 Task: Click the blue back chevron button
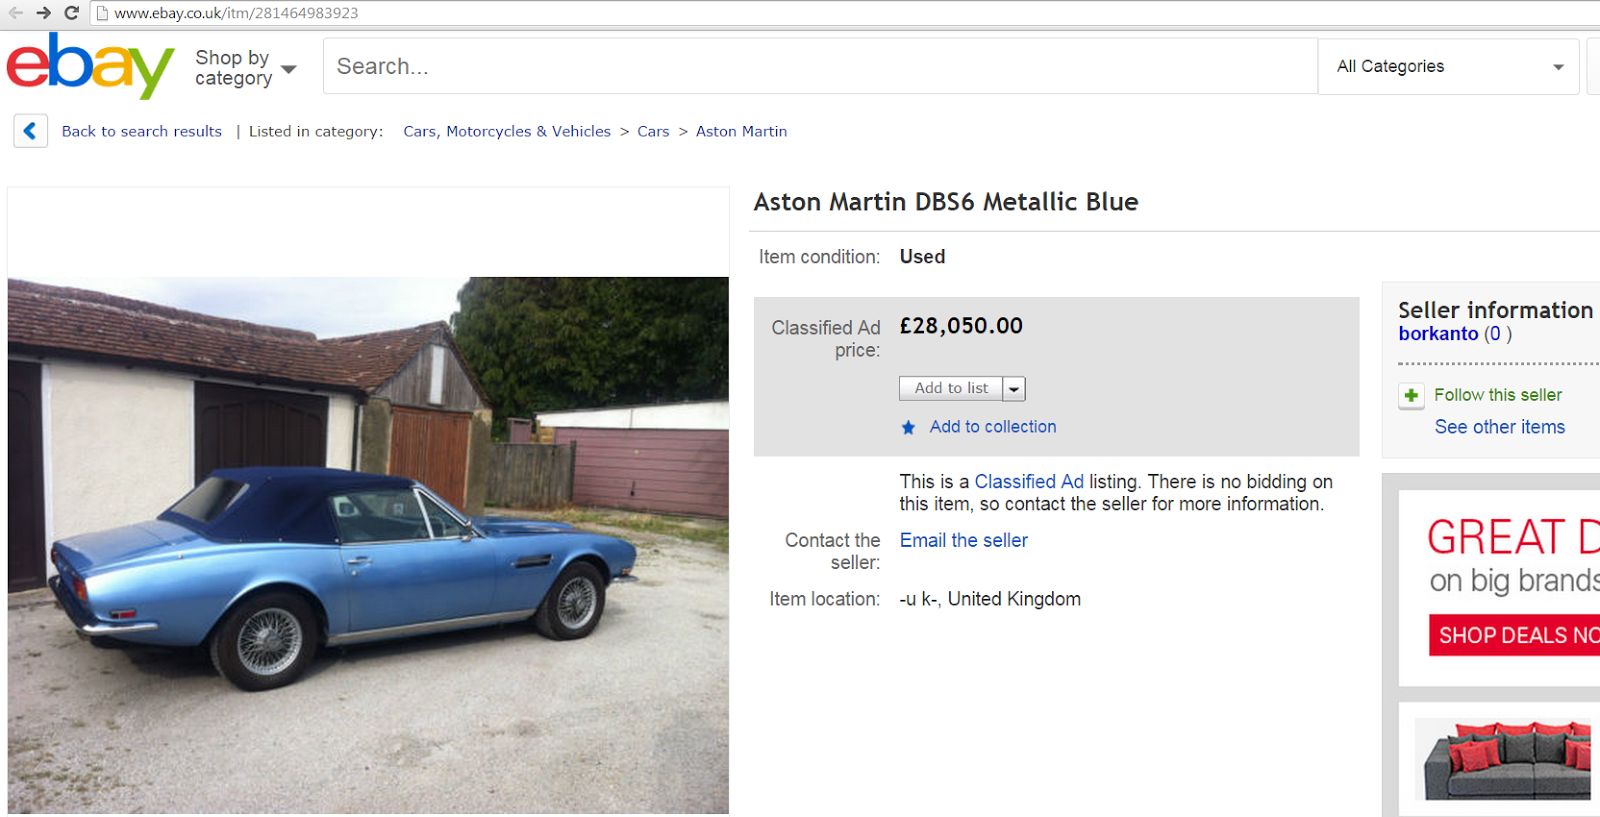click(x=30, y=131)
